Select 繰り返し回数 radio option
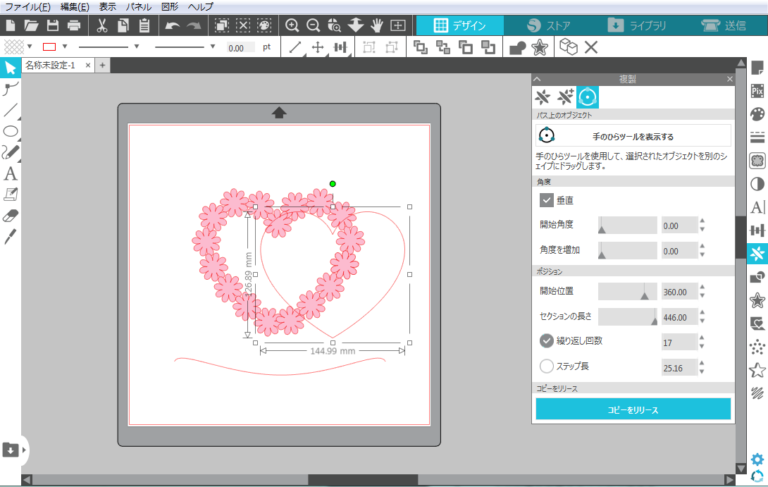The width and height of the screenshot is (768, 487). (547, 341)
